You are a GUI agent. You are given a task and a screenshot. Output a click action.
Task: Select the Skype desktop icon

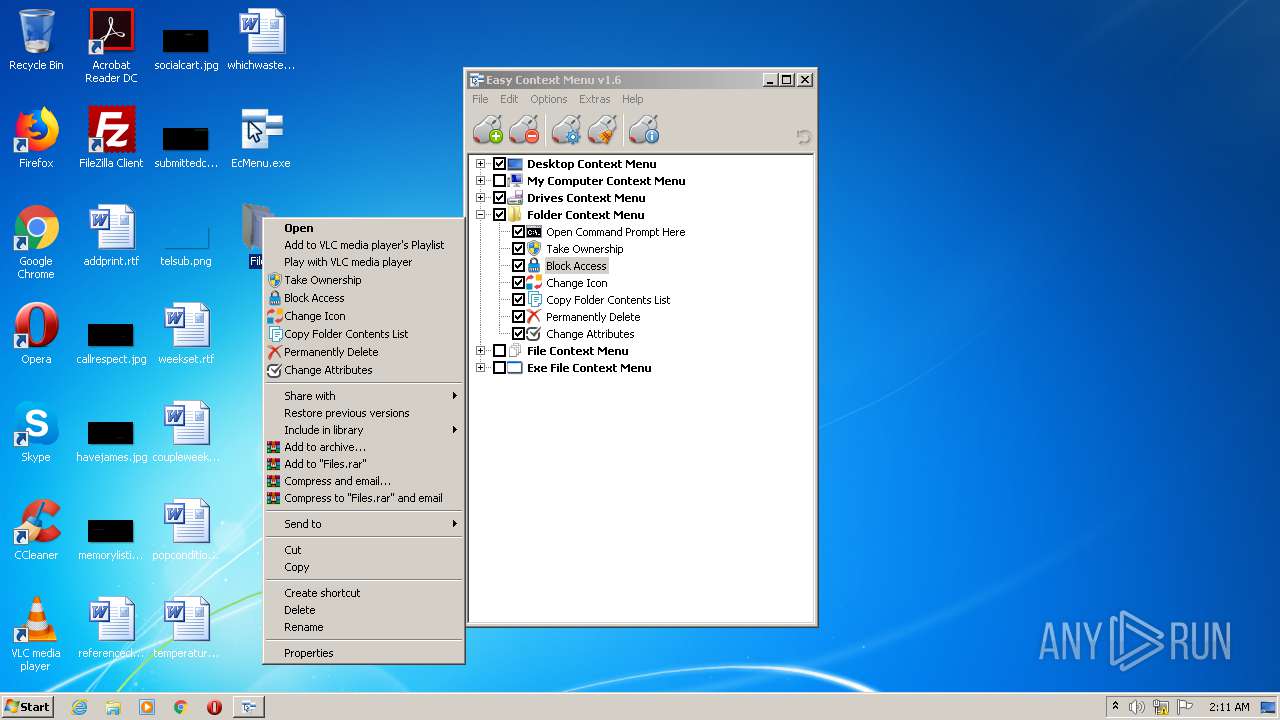click(36, 432)
